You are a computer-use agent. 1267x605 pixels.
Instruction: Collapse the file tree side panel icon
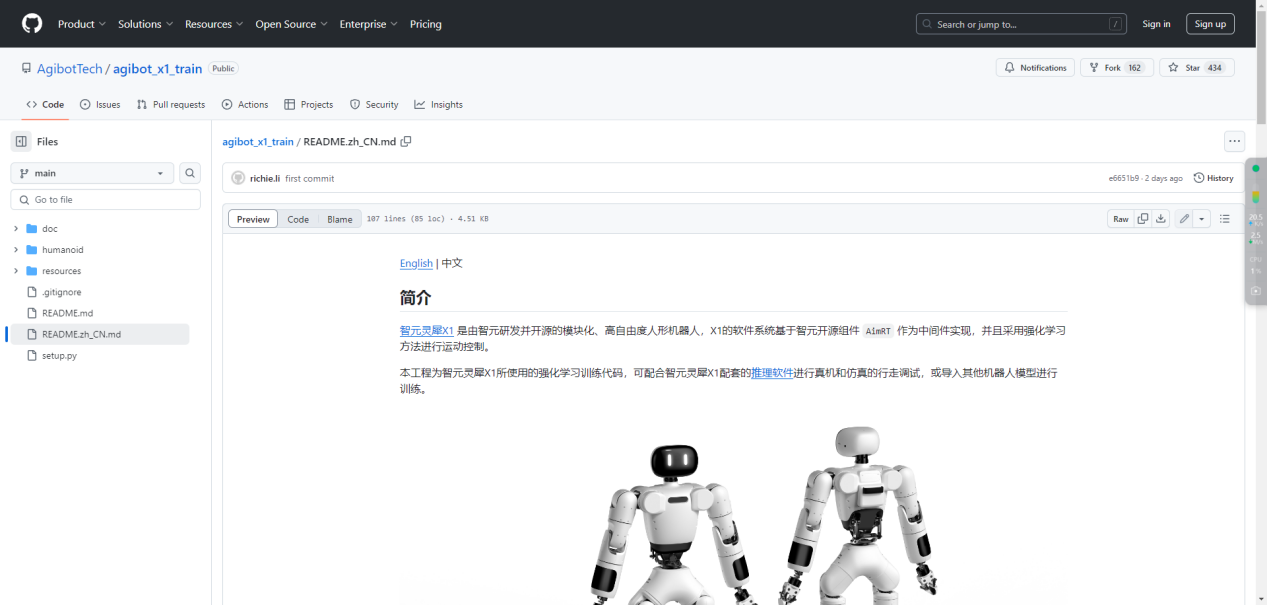(21, 142)
